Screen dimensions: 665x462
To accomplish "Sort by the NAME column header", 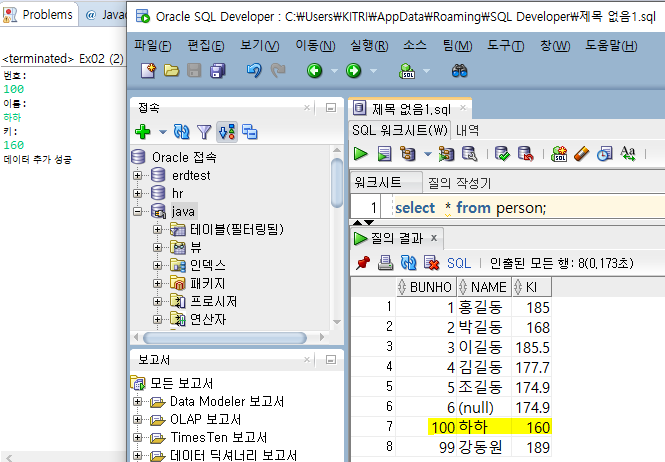I will click(484, 287).
